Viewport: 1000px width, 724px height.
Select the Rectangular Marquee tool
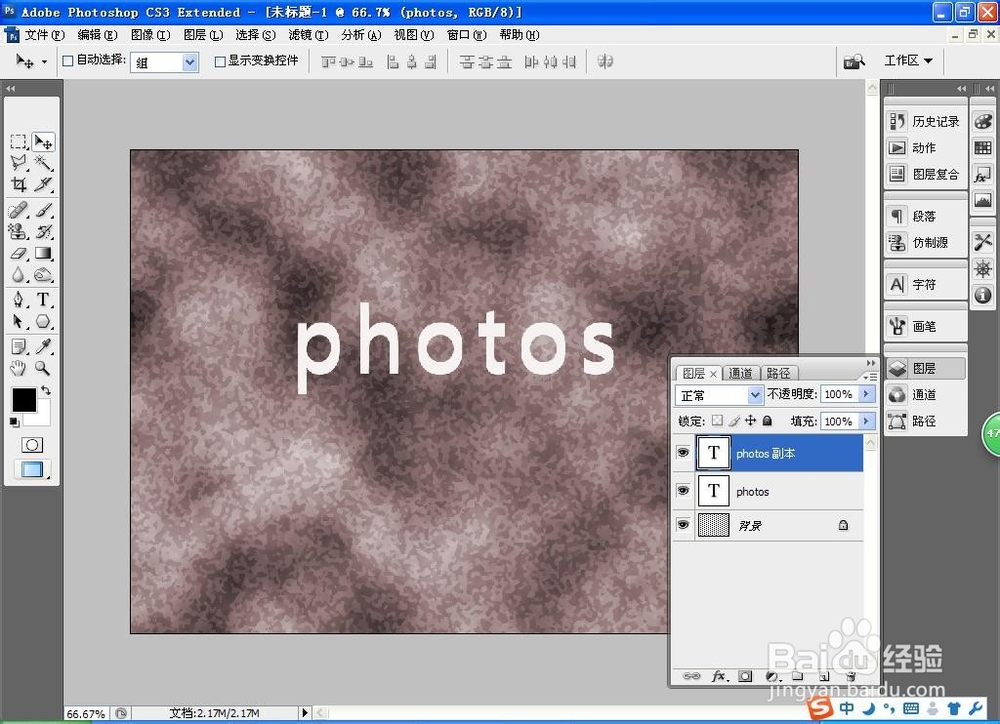18,142
